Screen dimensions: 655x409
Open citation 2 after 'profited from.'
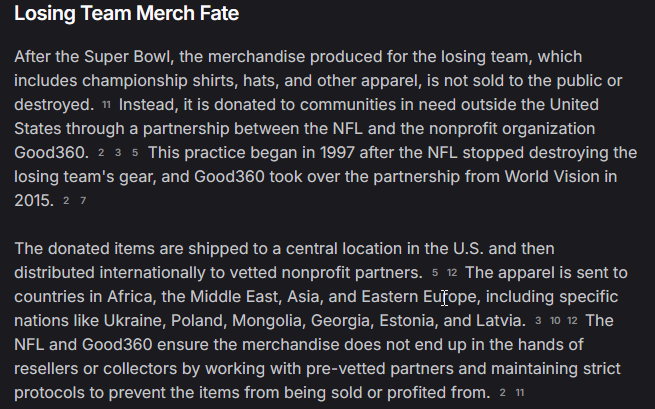pos(503,393)
